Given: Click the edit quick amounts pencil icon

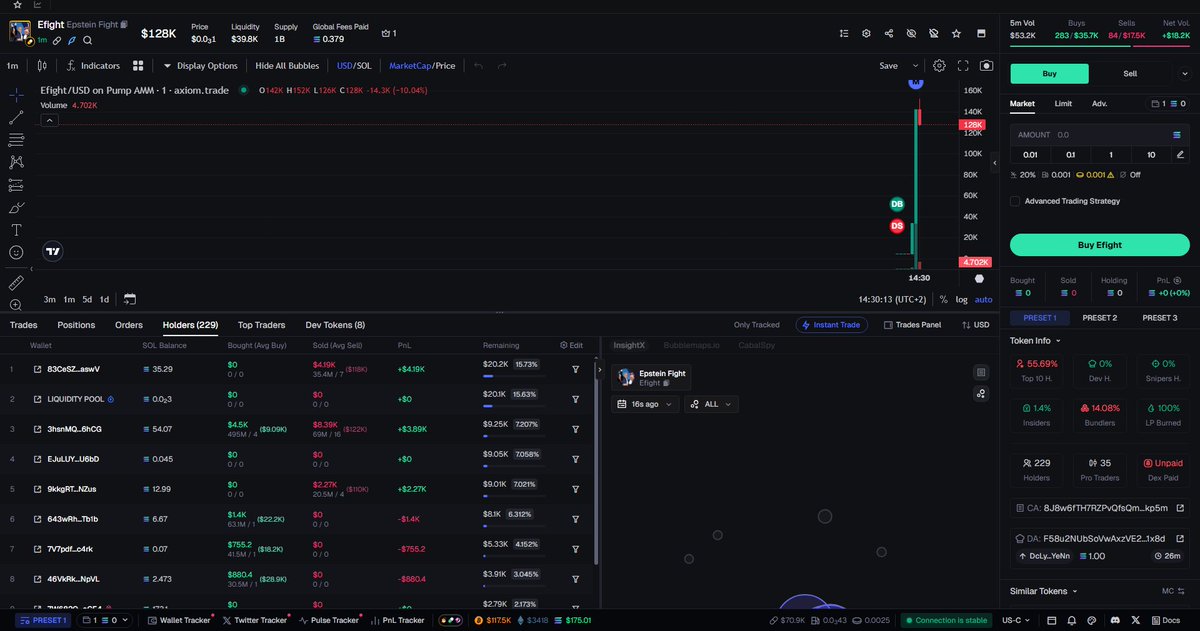Looking at the screenshot, I should tap(1181, 154).
